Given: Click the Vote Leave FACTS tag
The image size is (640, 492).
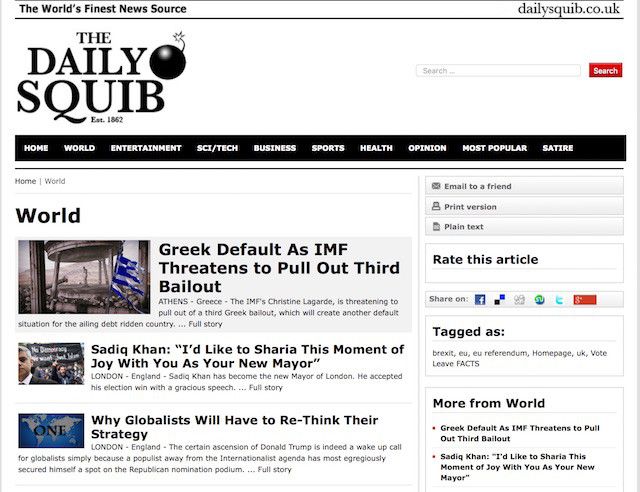Looking at the screenshot, I should click(x=520, y=358).
